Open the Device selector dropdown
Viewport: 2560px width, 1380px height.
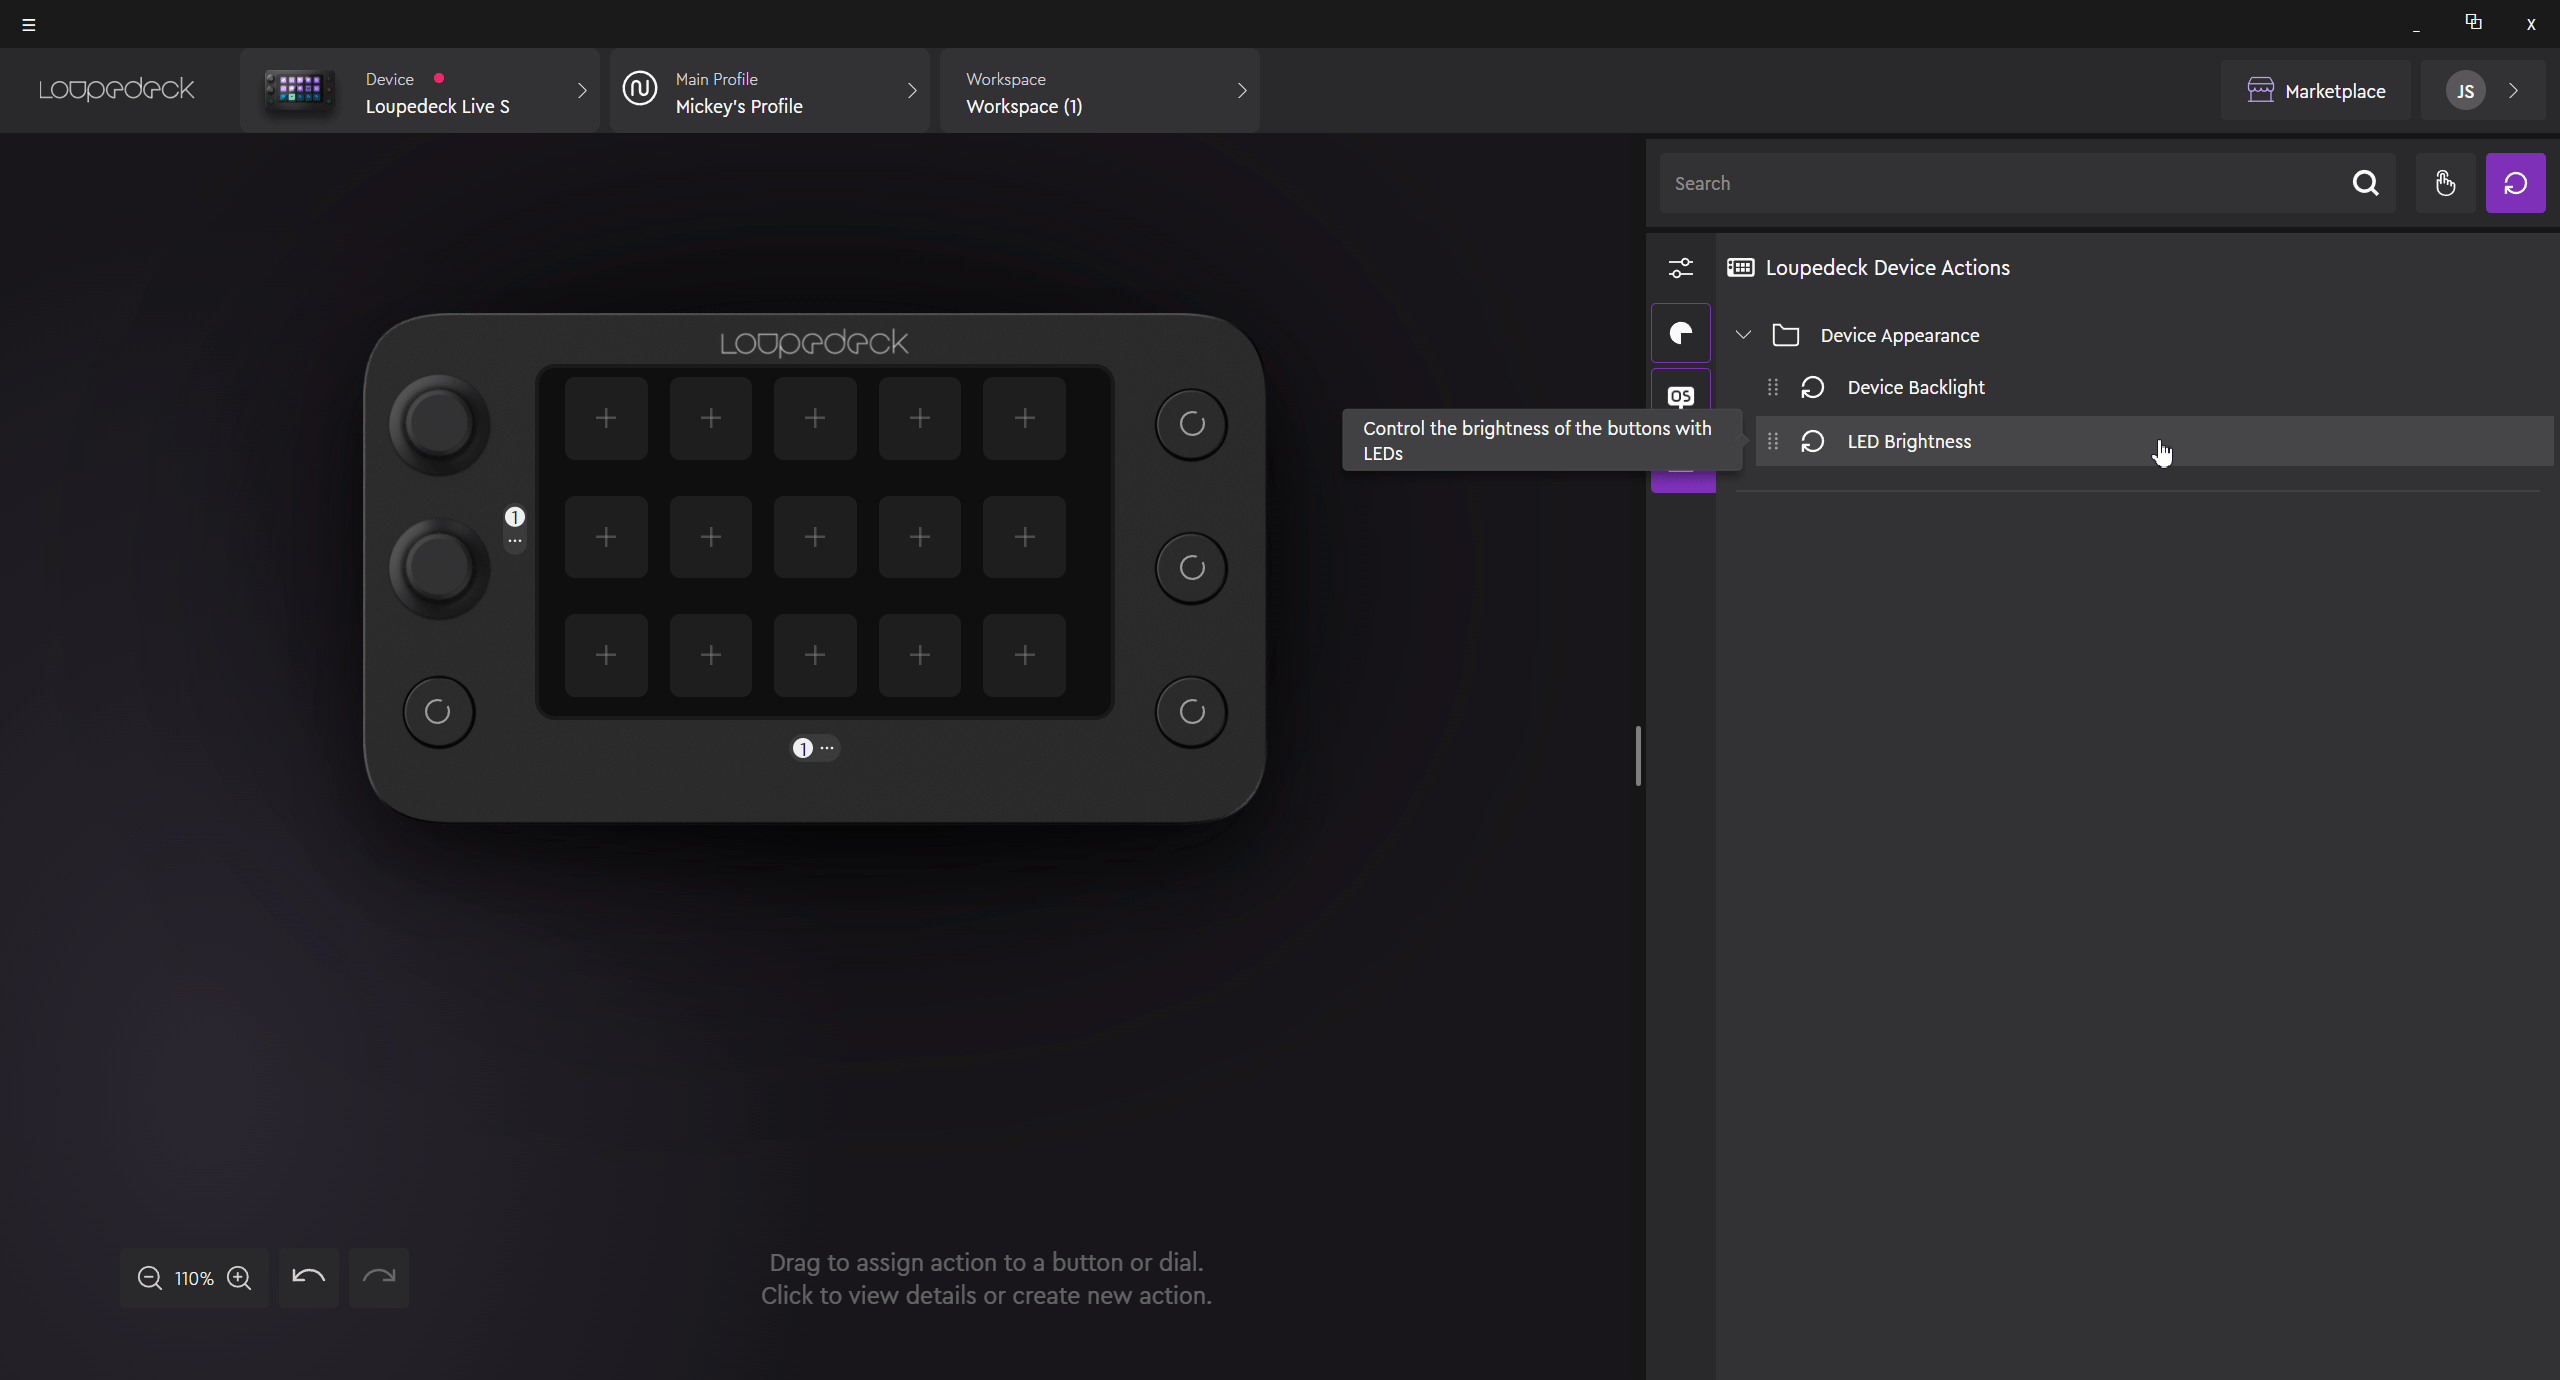click(x=420, y=91)
